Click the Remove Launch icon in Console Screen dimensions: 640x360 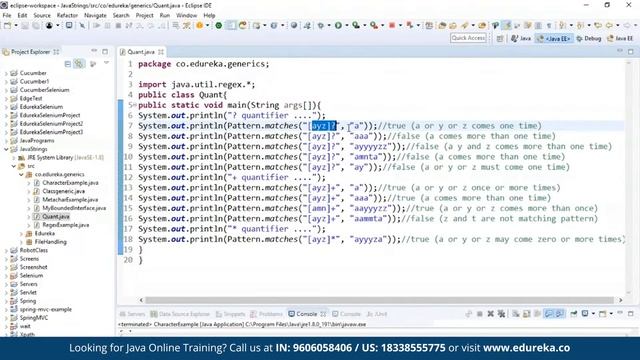(491, 313)
